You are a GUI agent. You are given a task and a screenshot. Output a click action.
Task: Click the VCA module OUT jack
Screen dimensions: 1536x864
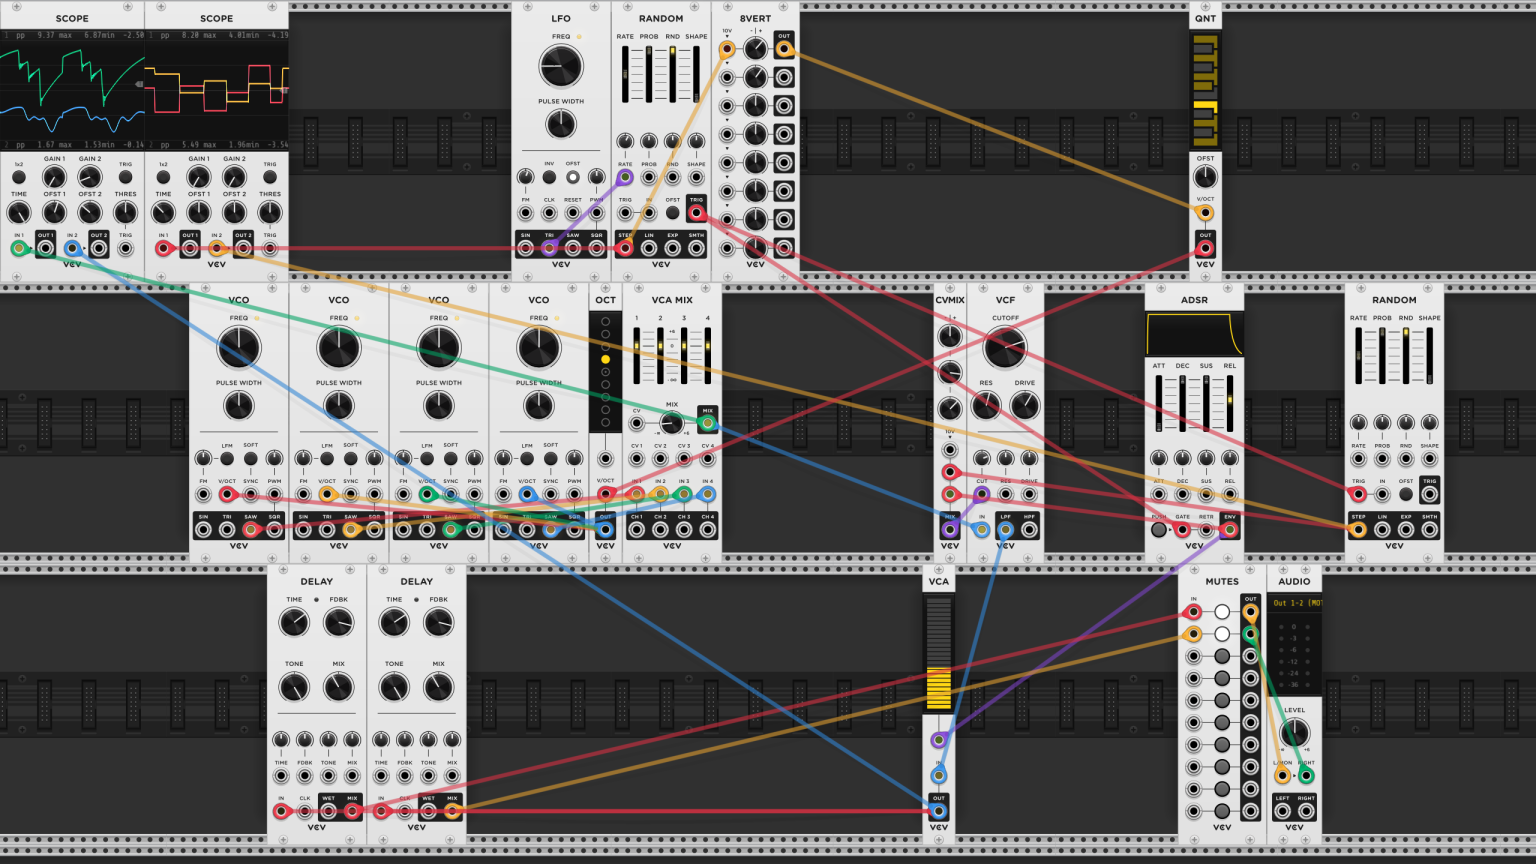(x=938, y=810)
